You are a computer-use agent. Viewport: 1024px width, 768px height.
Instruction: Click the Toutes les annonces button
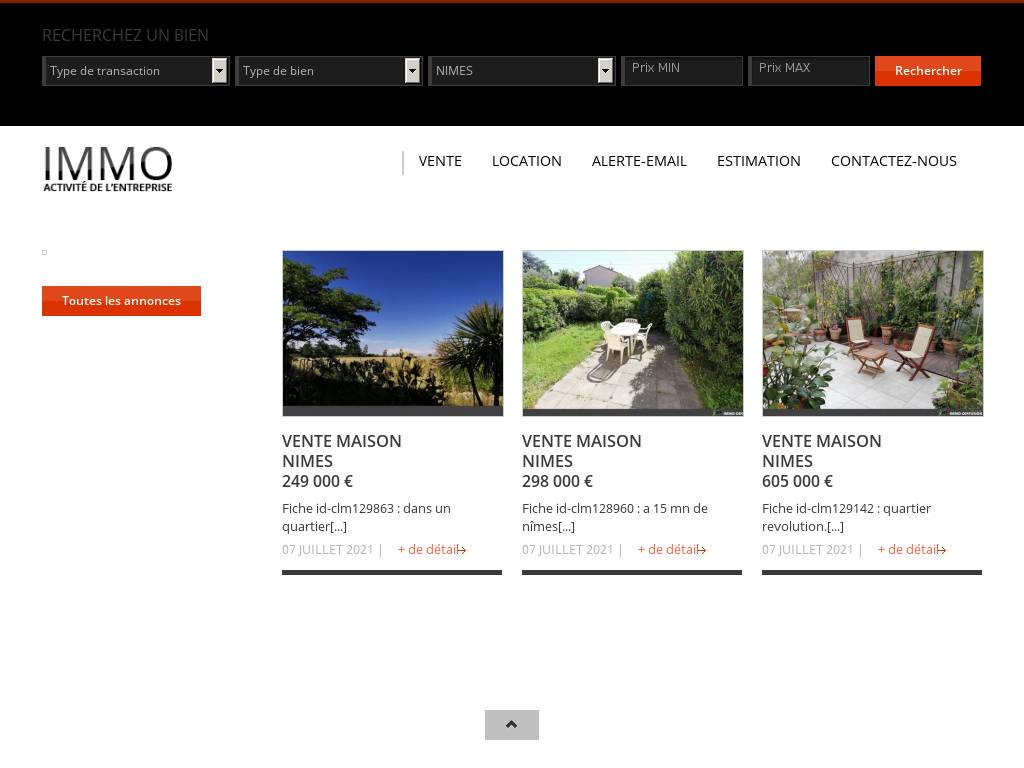121,301
